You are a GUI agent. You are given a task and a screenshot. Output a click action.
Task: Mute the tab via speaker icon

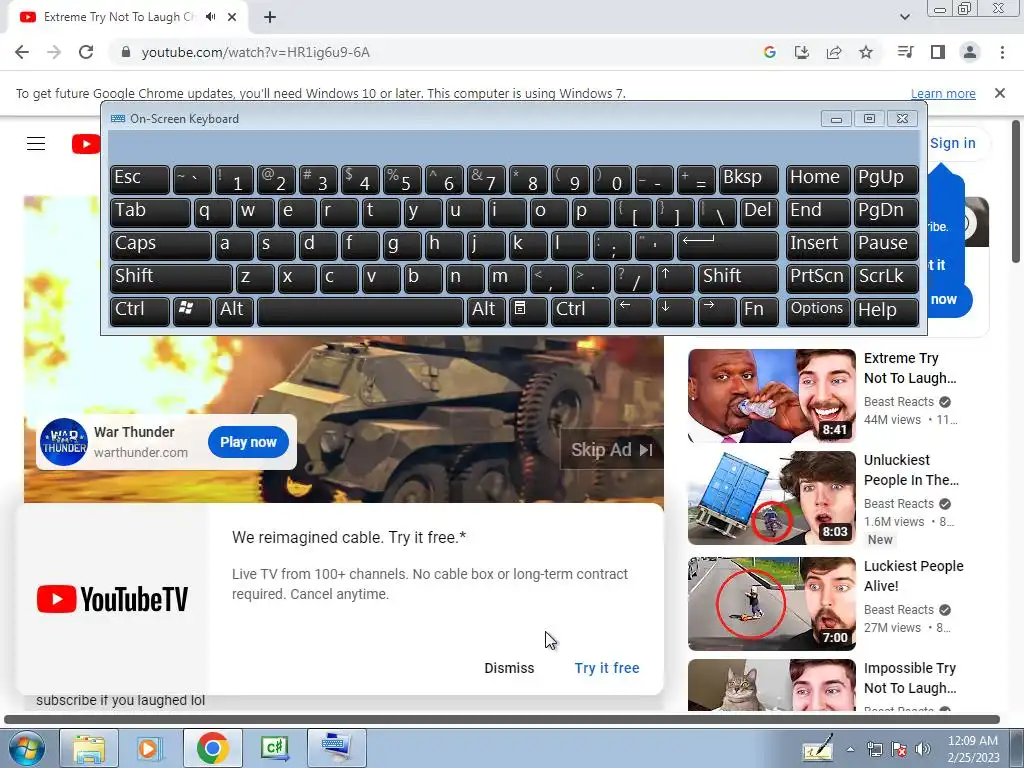(x=210, y=17)
